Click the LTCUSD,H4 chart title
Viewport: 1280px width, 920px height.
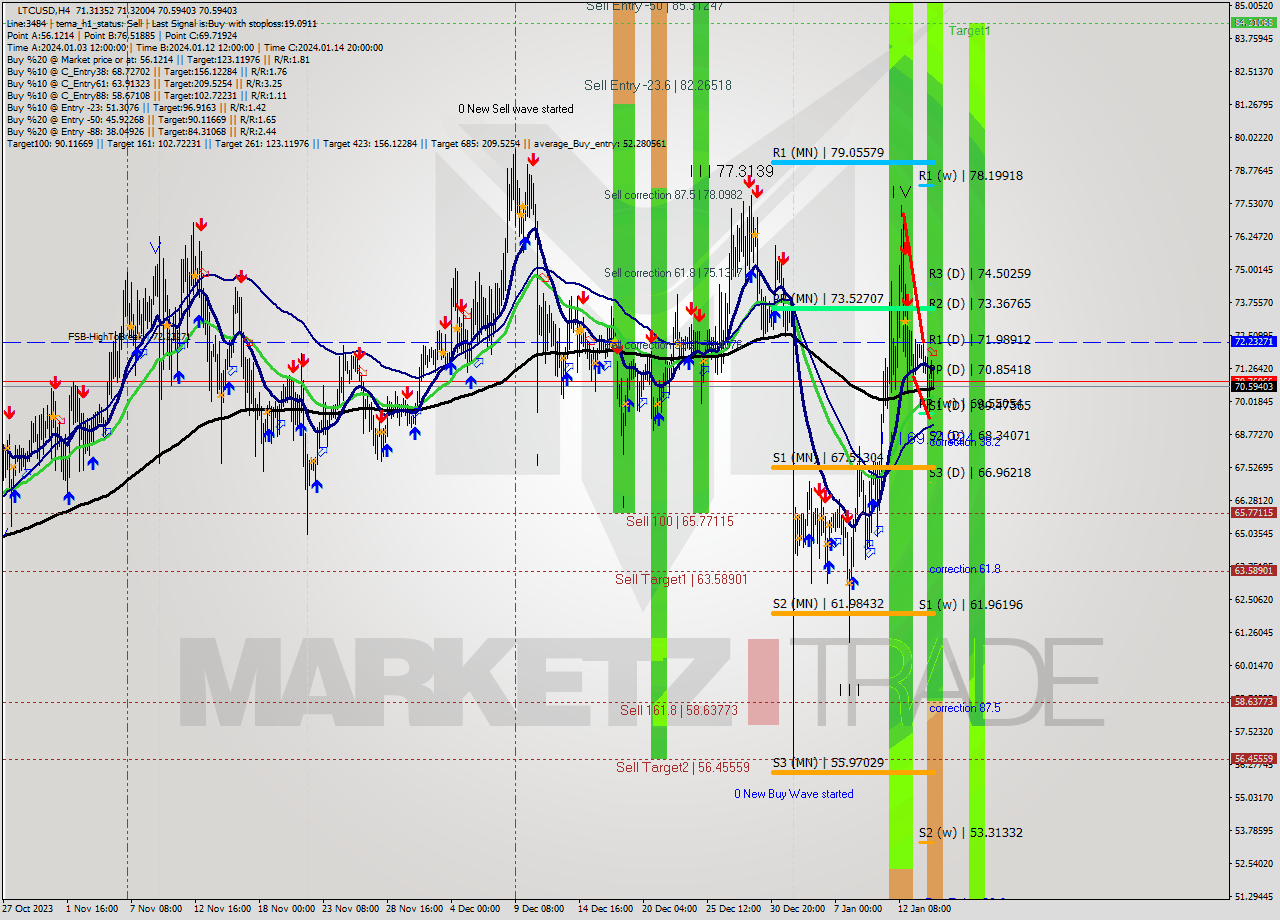[x=43, y=10]
